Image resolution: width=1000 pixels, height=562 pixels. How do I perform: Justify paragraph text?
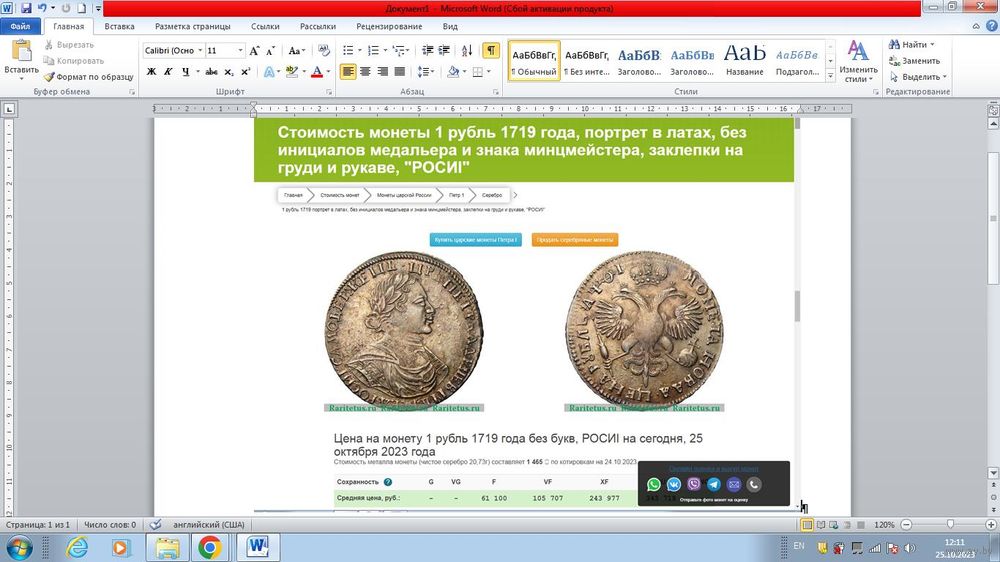click(x=400, y=71)
